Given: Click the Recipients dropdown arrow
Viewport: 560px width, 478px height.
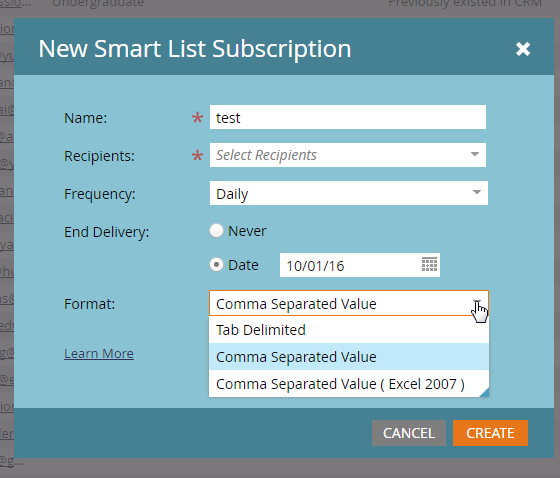Looking at the screenshot, I should tap(475, 155).
